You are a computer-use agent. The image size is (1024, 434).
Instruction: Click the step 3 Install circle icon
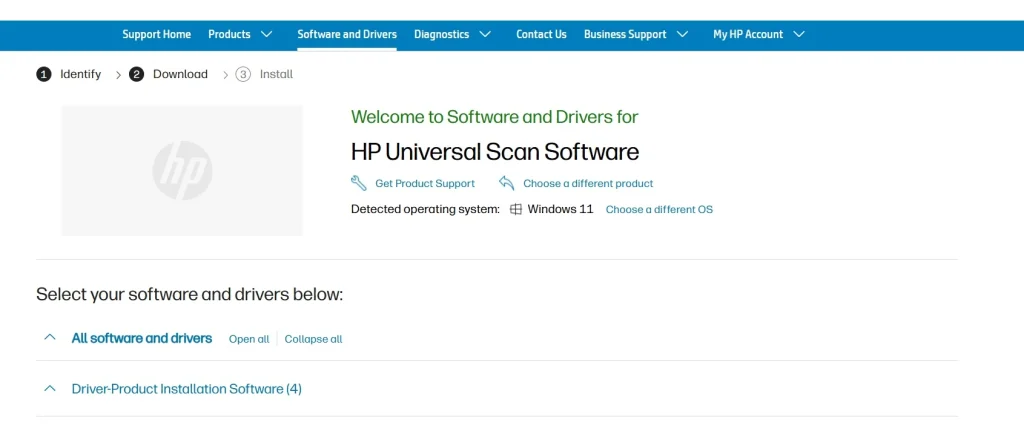point(243,74)
